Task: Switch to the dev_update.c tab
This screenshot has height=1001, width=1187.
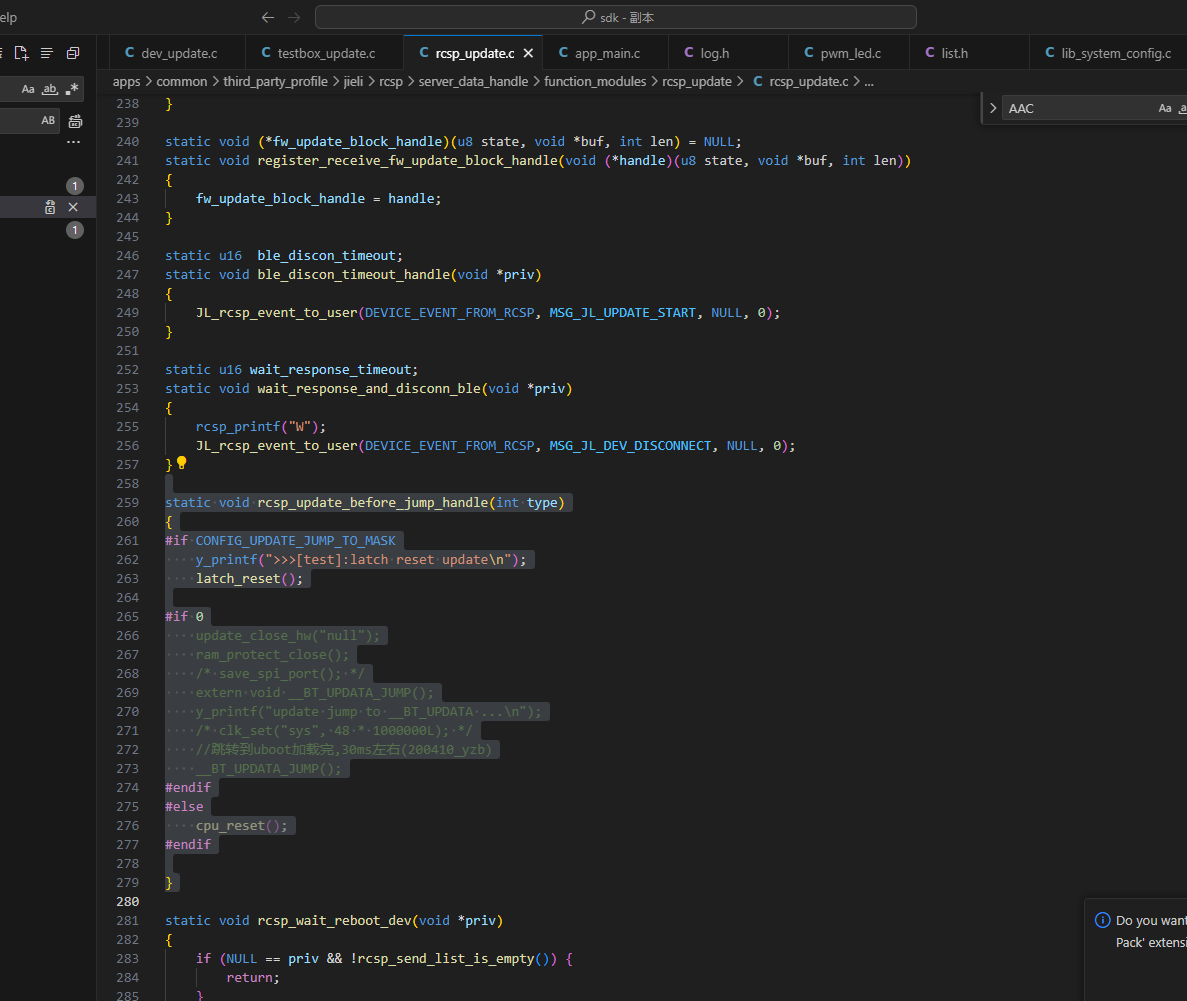Action: (x=177, y=53)
